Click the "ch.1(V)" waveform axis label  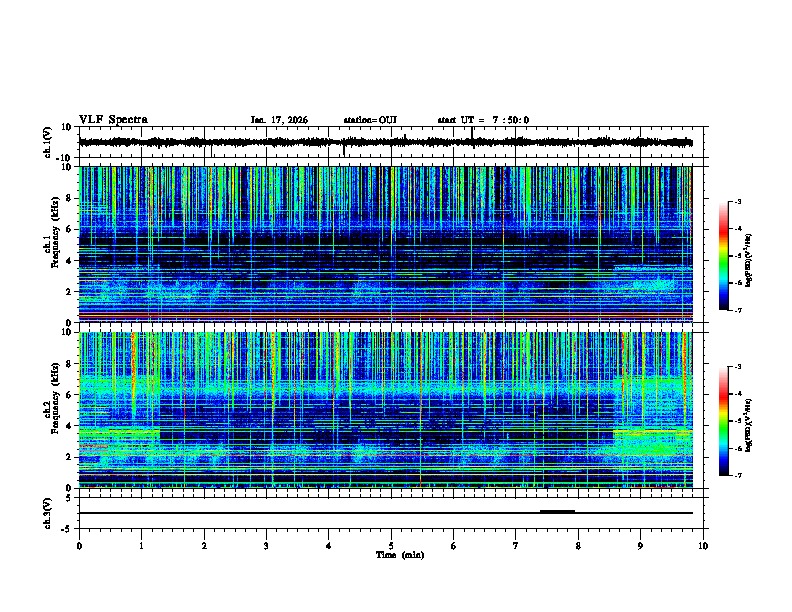click(48, 142)
